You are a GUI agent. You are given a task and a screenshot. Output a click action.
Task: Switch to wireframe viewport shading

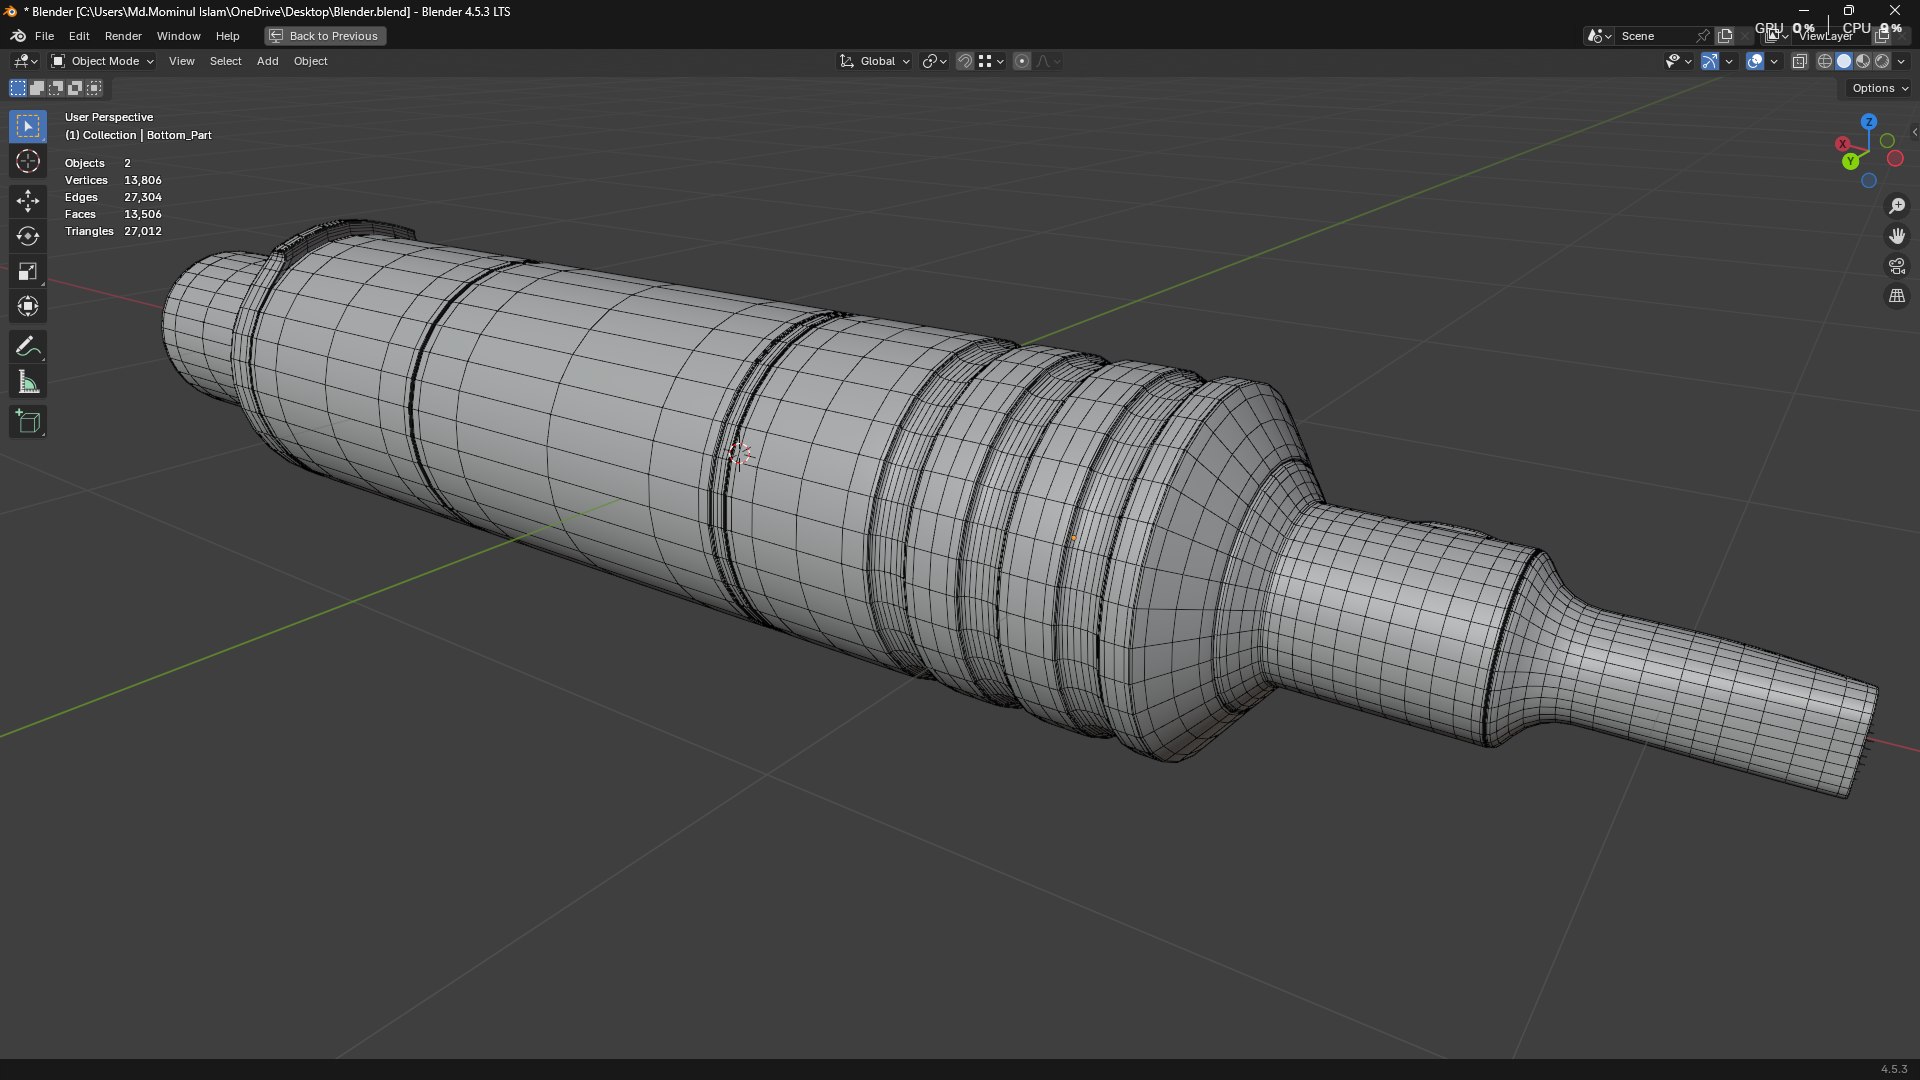(1825, 61)
